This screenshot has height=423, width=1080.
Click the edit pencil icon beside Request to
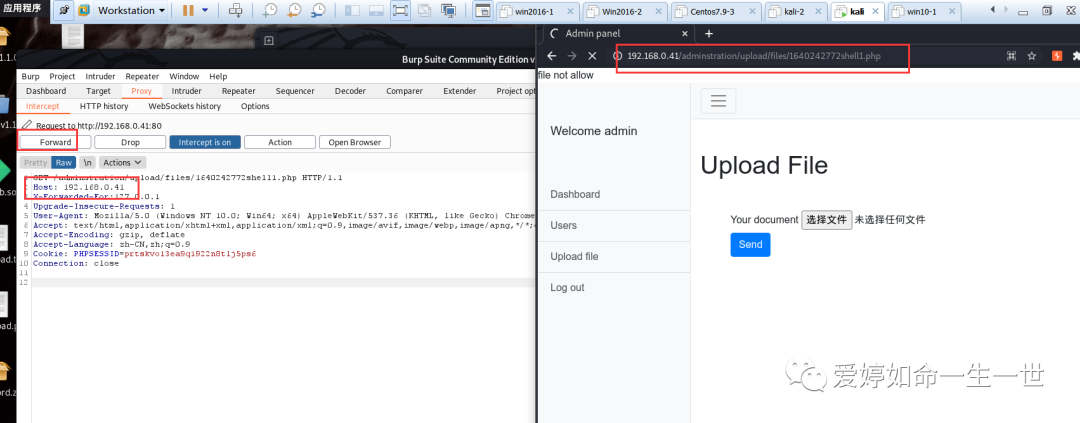(x=26, y=125)
